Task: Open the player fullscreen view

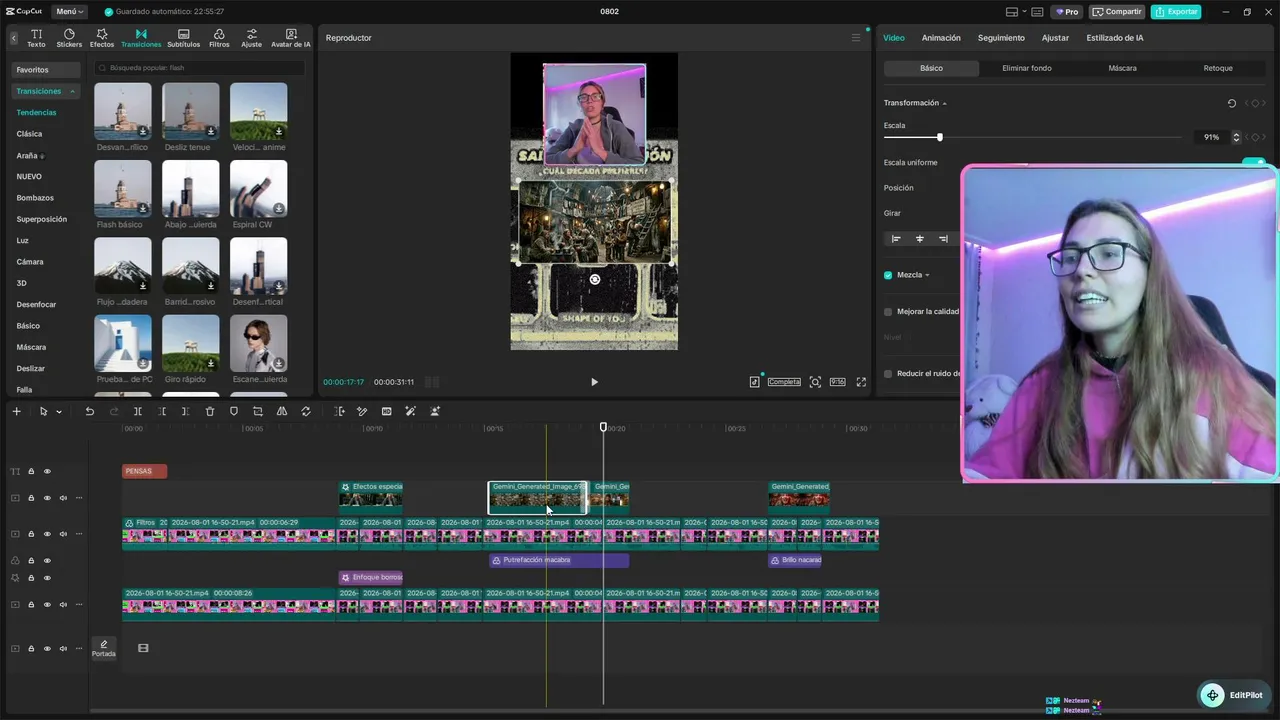Action: 861,382
